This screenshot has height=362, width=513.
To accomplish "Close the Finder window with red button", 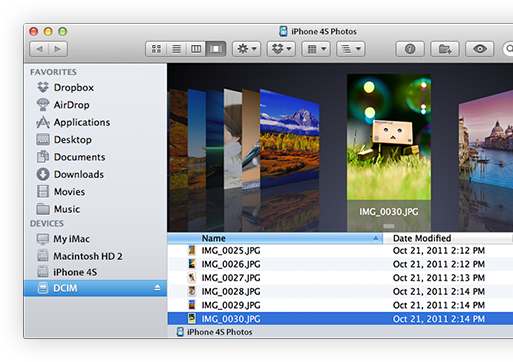I will click(x=34, y=31).
